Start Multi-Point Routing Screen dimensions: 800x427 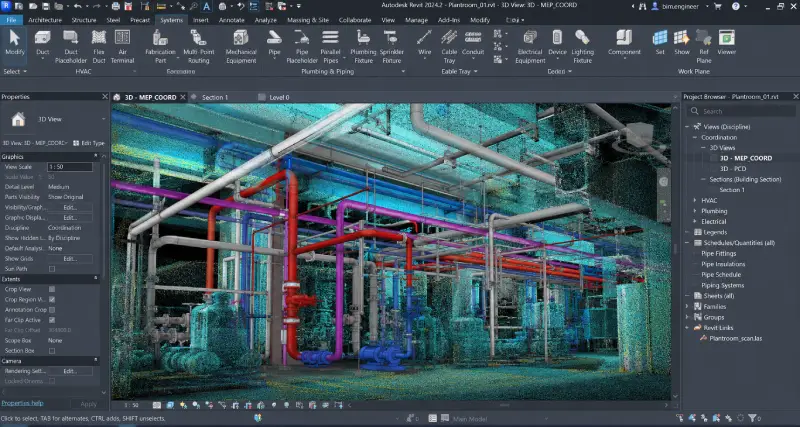point(198,46)
